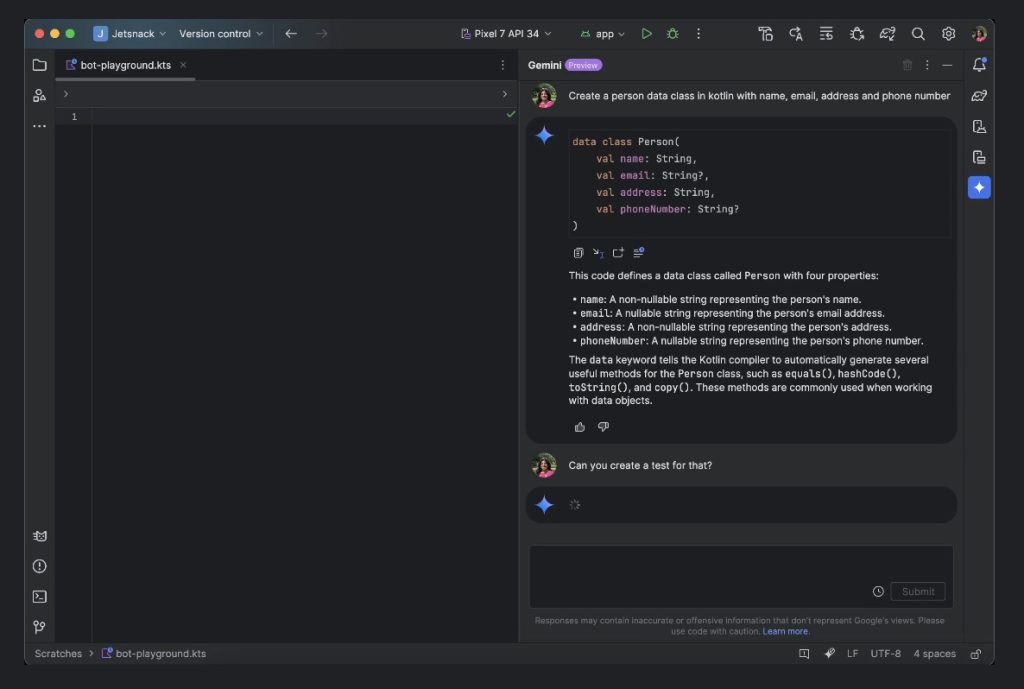Open the app run configuration dropdown
Screen dimensions: 1024x689
click(602, 33)
